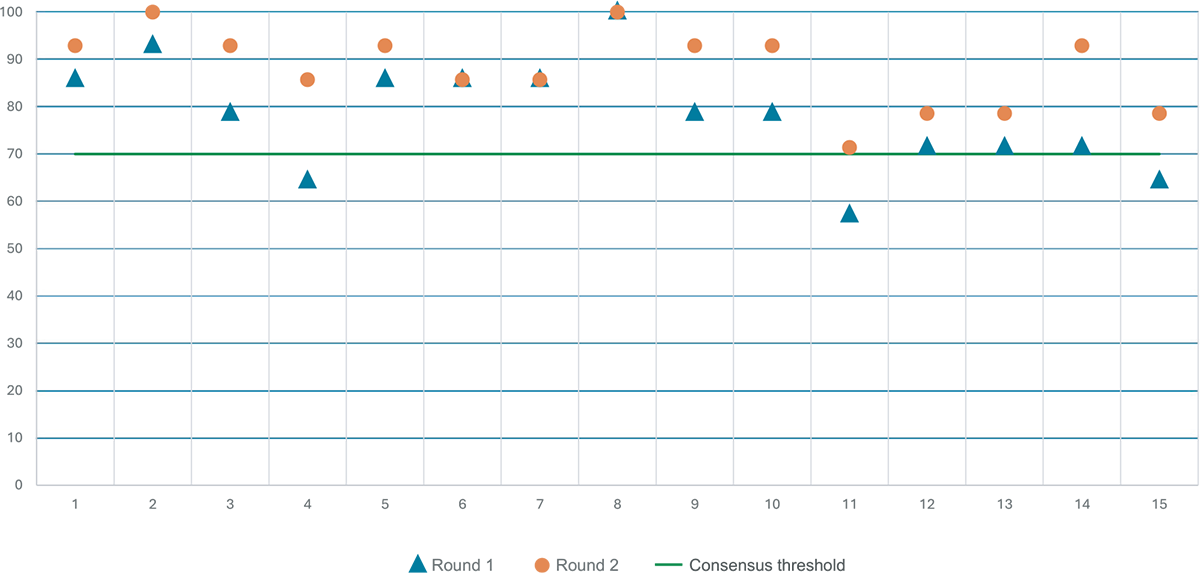The image size is (1200, 573).
Task: Click the blue triangle in the second column
Action: tap(152, 45)
